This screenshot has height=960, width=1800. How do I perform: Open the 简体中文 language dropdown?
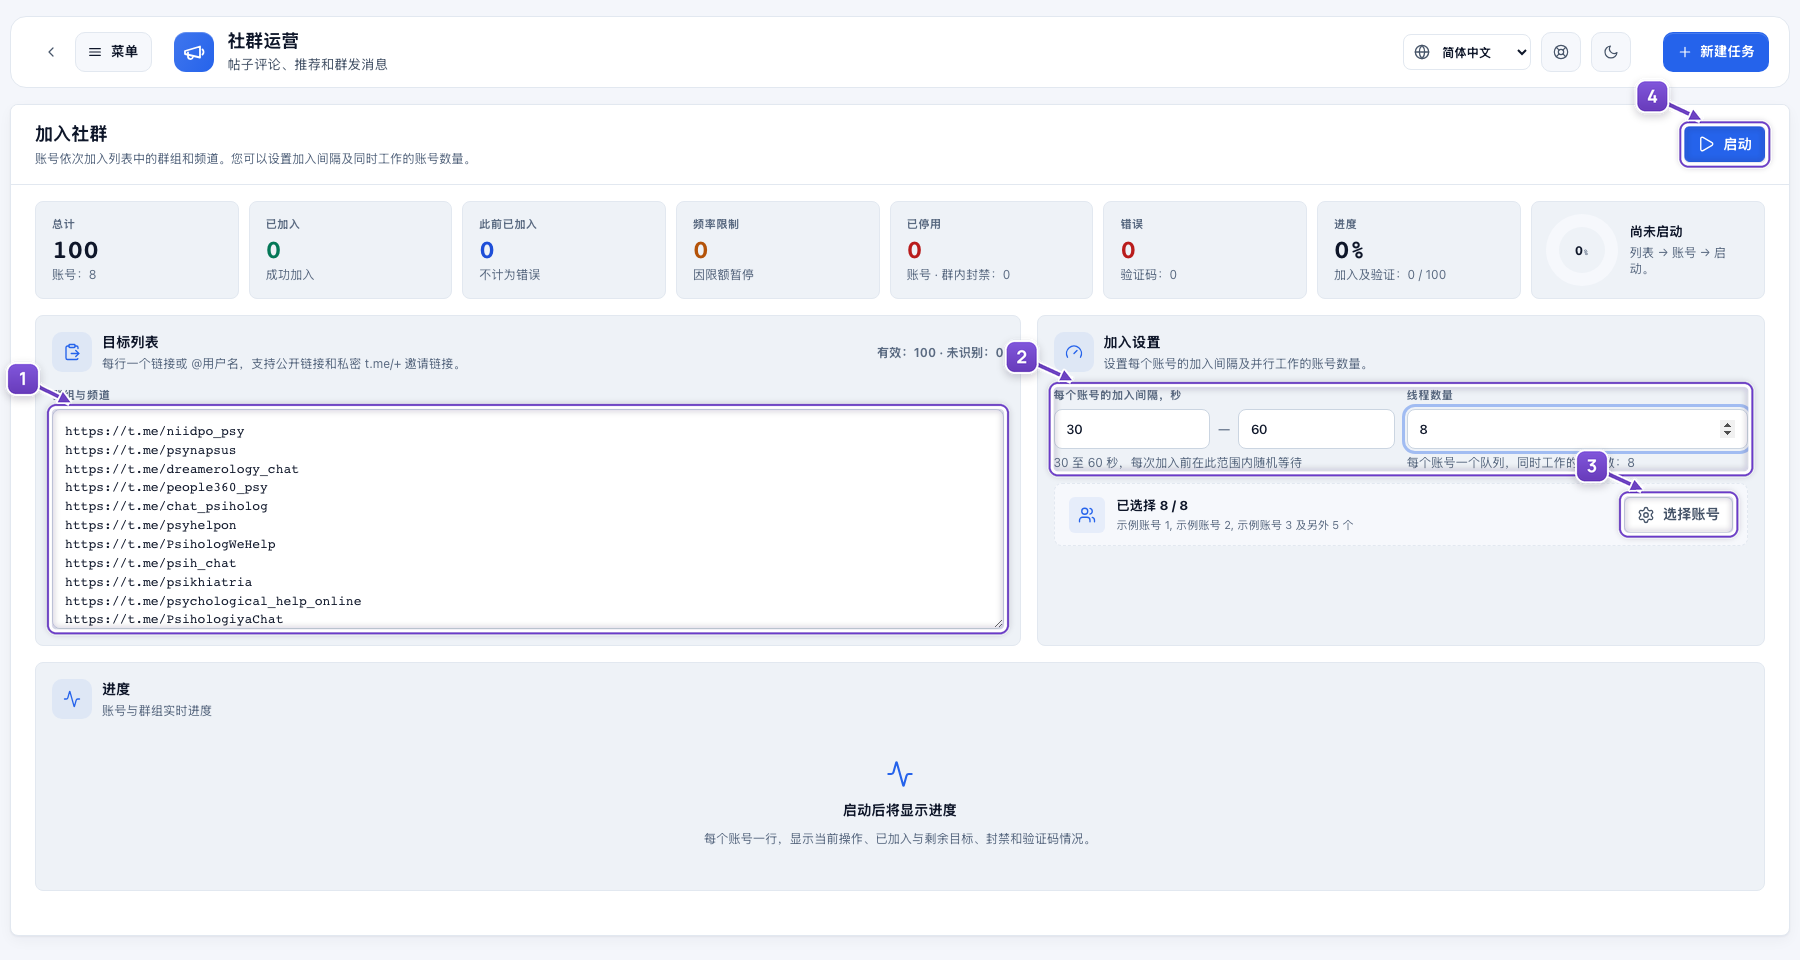[1467, 52]
